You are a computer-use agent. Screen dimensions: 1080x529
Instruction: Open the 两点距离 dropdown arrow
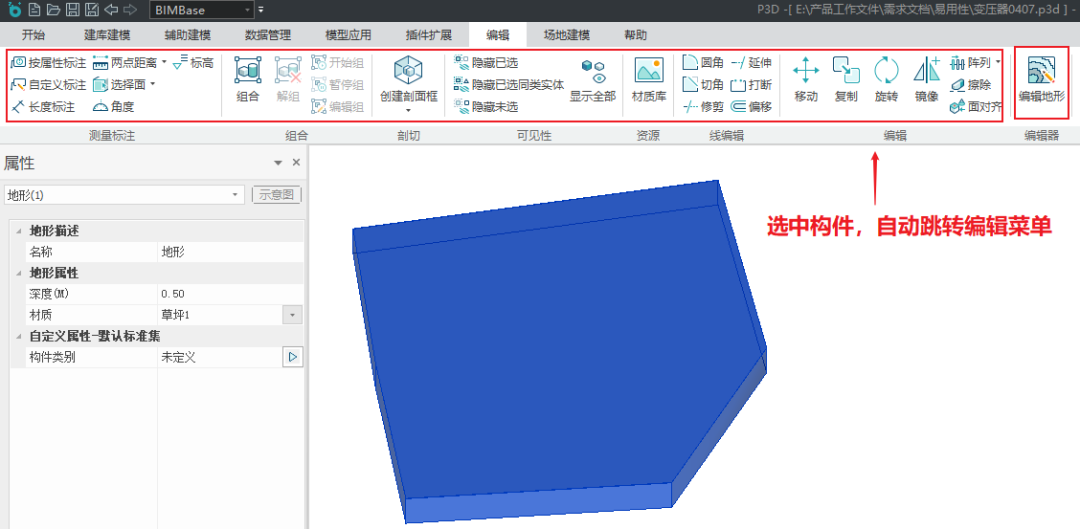click(x=165, y=63)
